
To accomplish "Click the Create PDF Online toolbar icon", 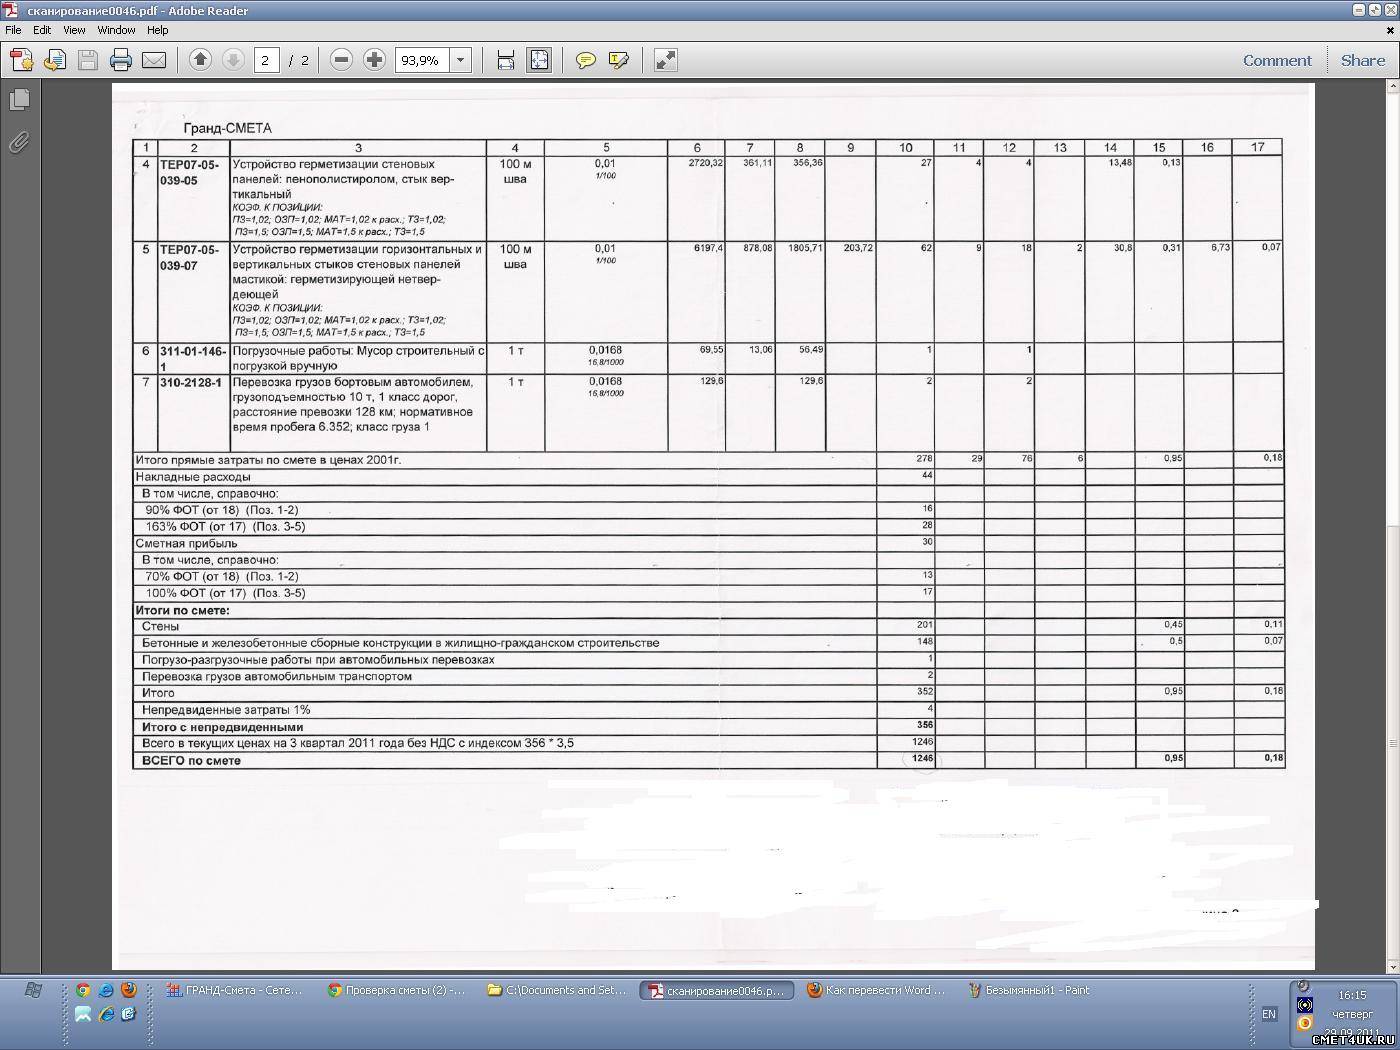I will (x=21, y=61).
